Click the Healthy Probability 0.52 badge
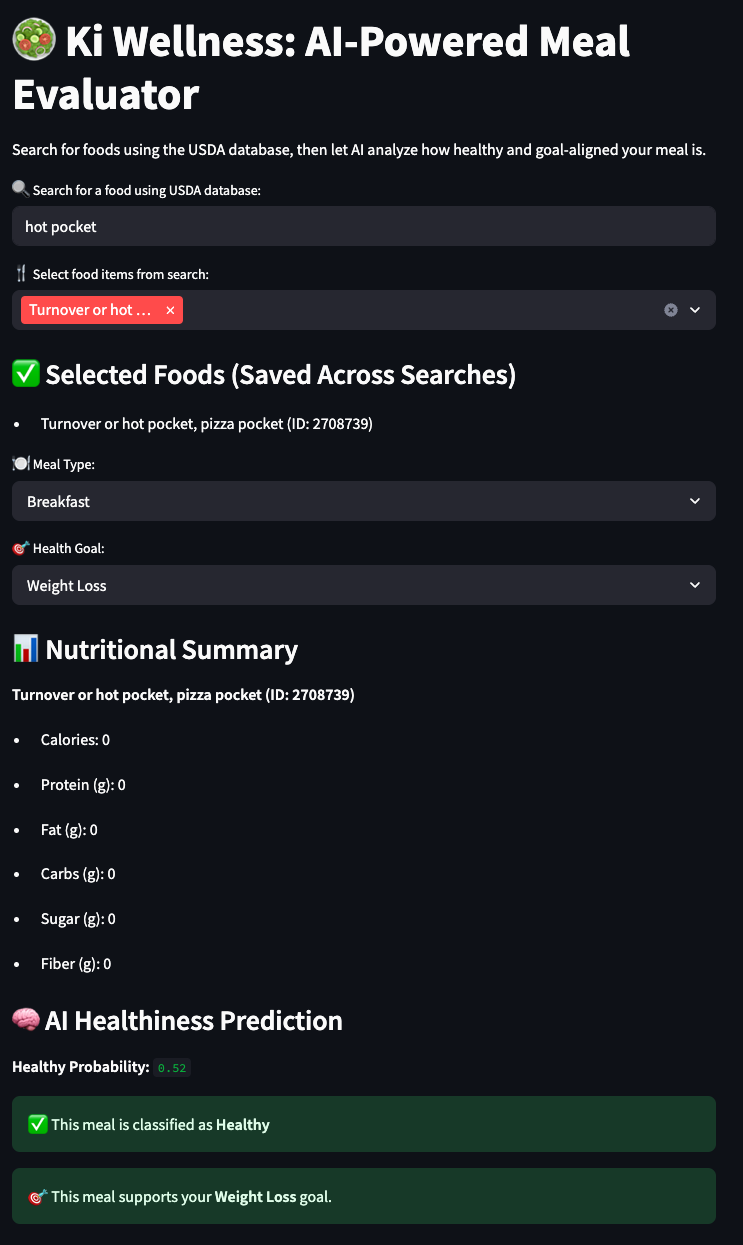The image size is (743, 1245). (x=171, y=1067)
